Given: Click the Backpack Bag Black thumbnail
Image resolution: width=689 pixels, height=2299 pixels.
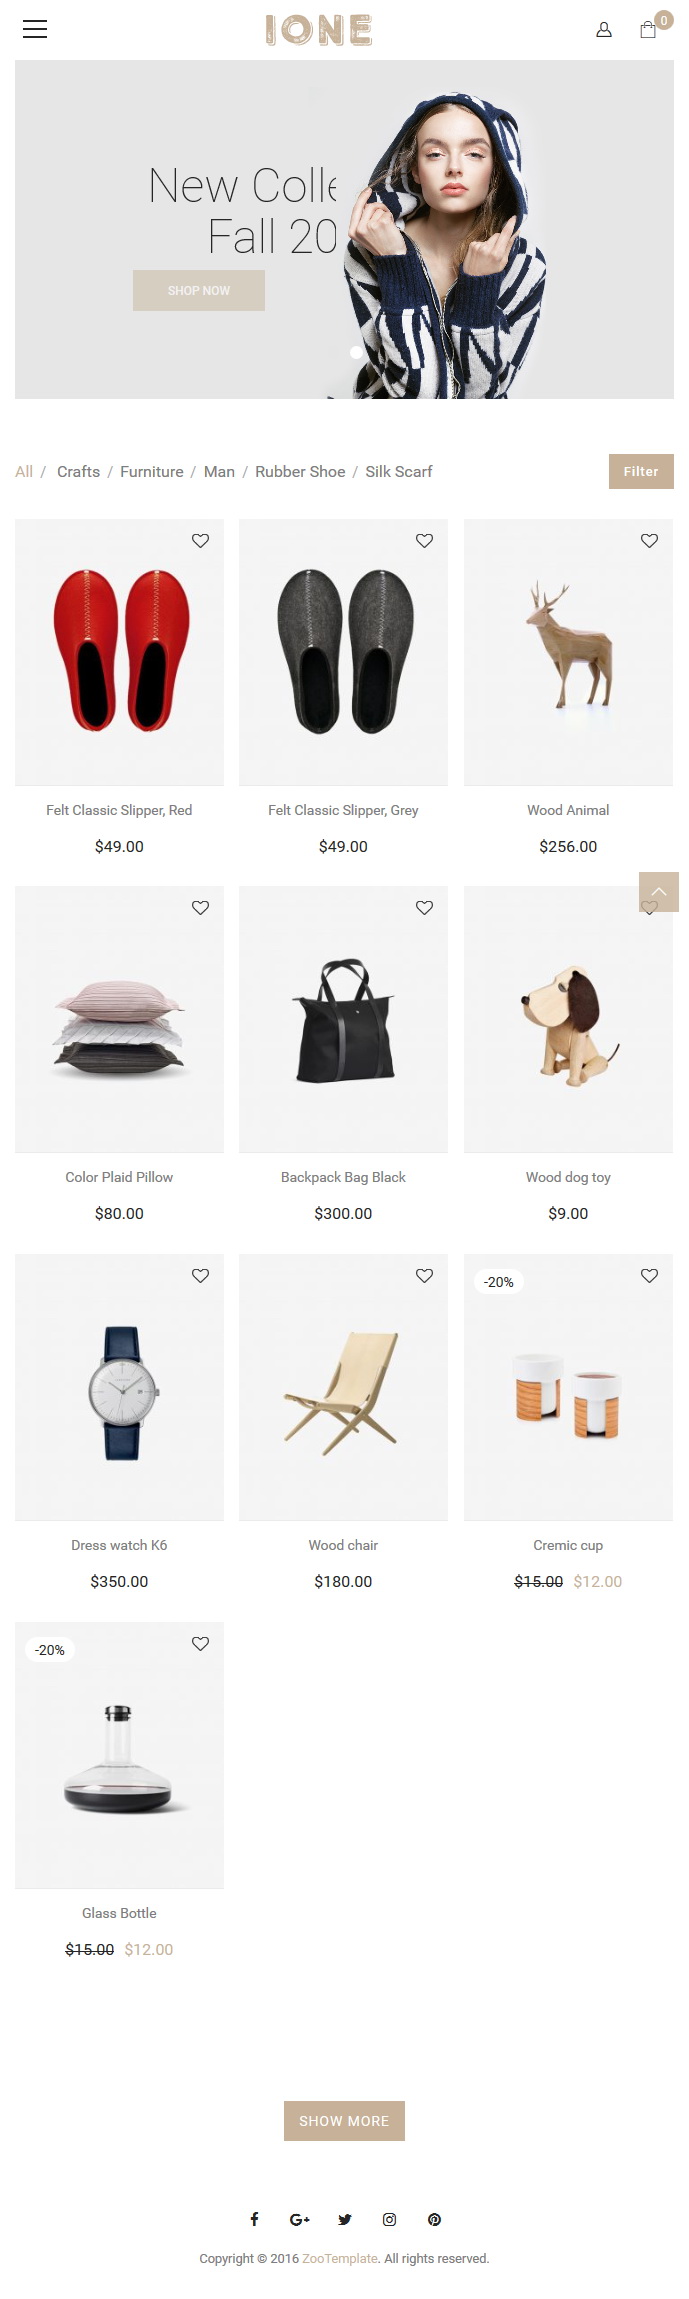Looking at the screenshot, I should 343,1019.
